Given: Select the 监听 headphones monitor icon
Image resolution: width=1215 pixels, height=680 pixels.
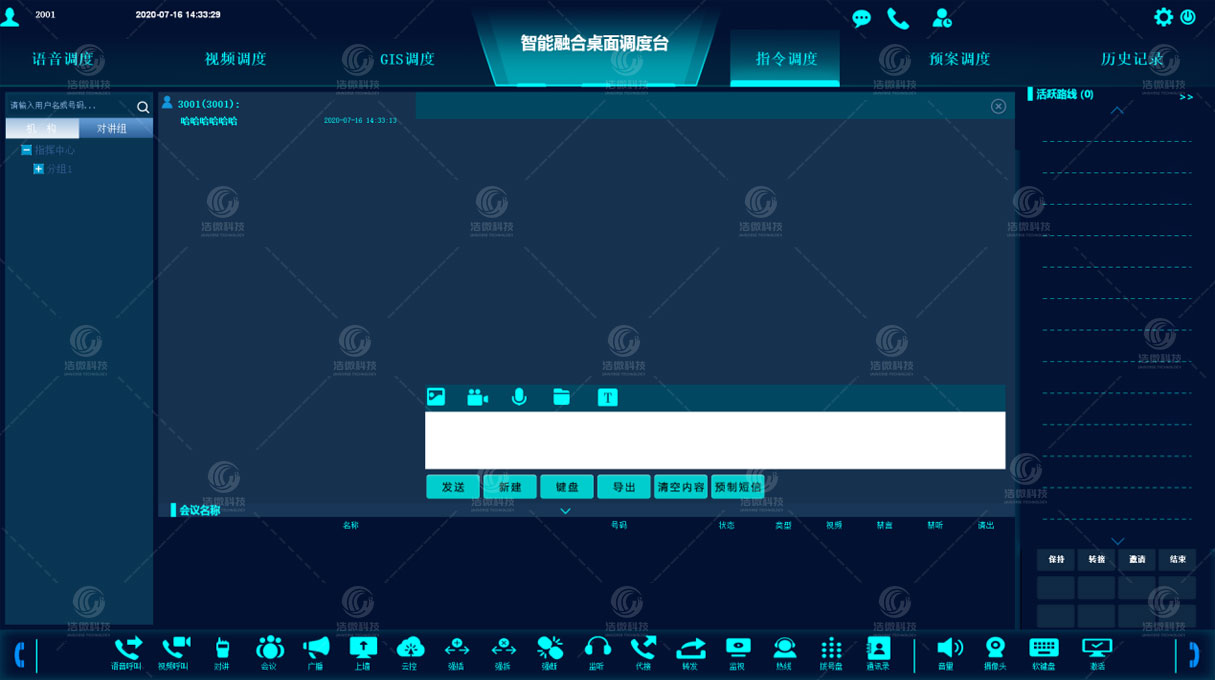Looking at the screenshot, I should click(597, 649).
